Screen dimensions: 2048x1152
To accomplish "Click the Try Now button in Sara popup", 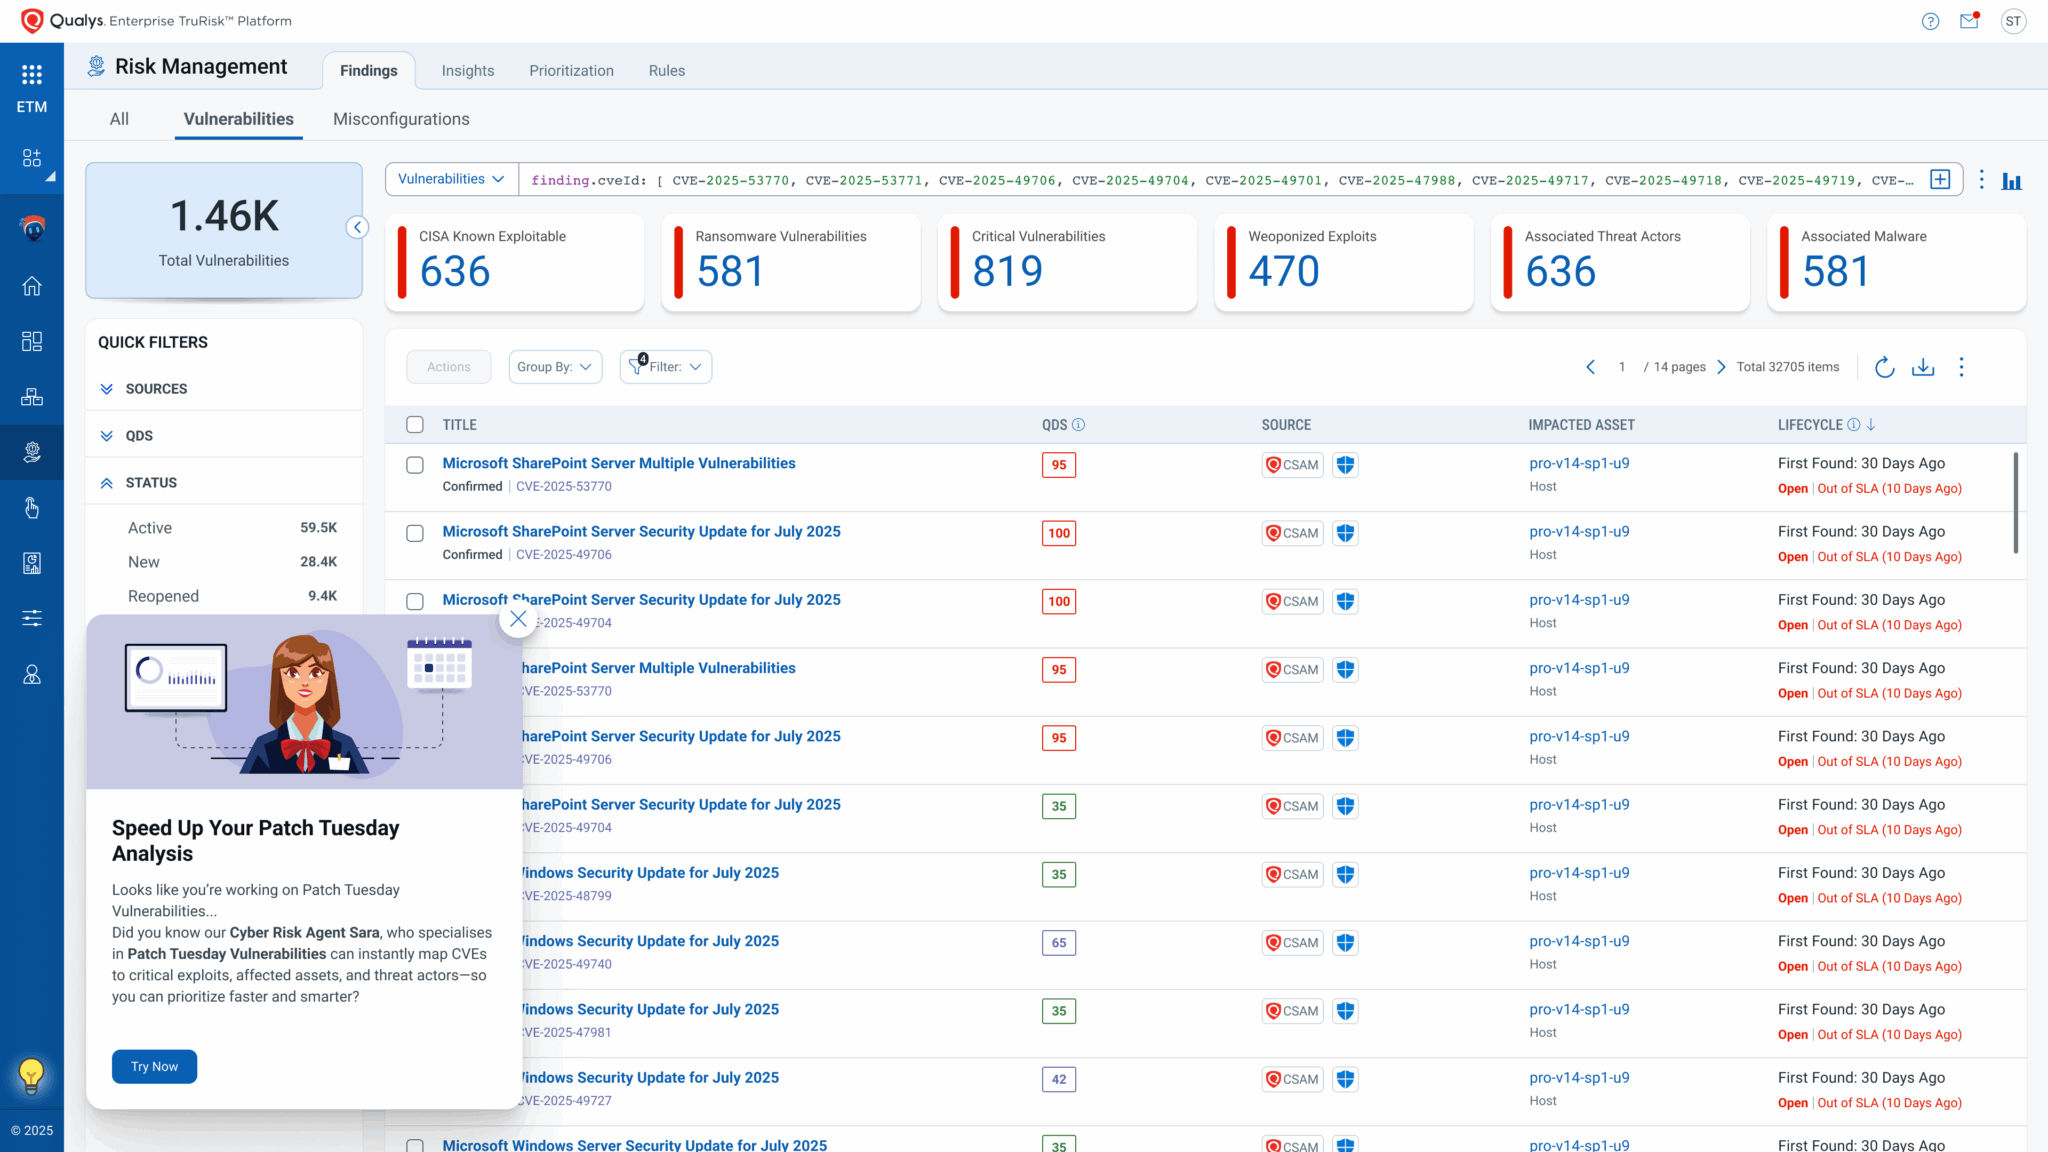I will pyautogui.click(x=154, y=1066).
